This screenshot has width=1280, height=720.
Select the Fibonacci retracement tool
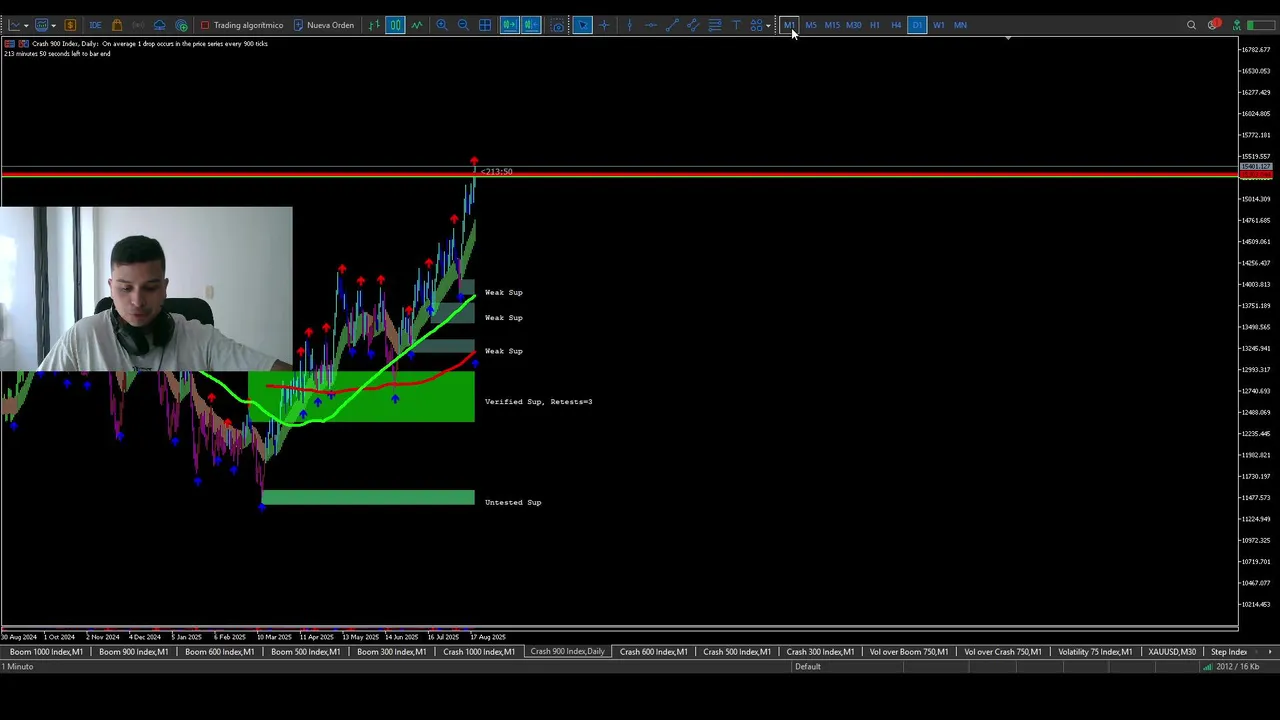pyautogui.click(x=715, y=25)
